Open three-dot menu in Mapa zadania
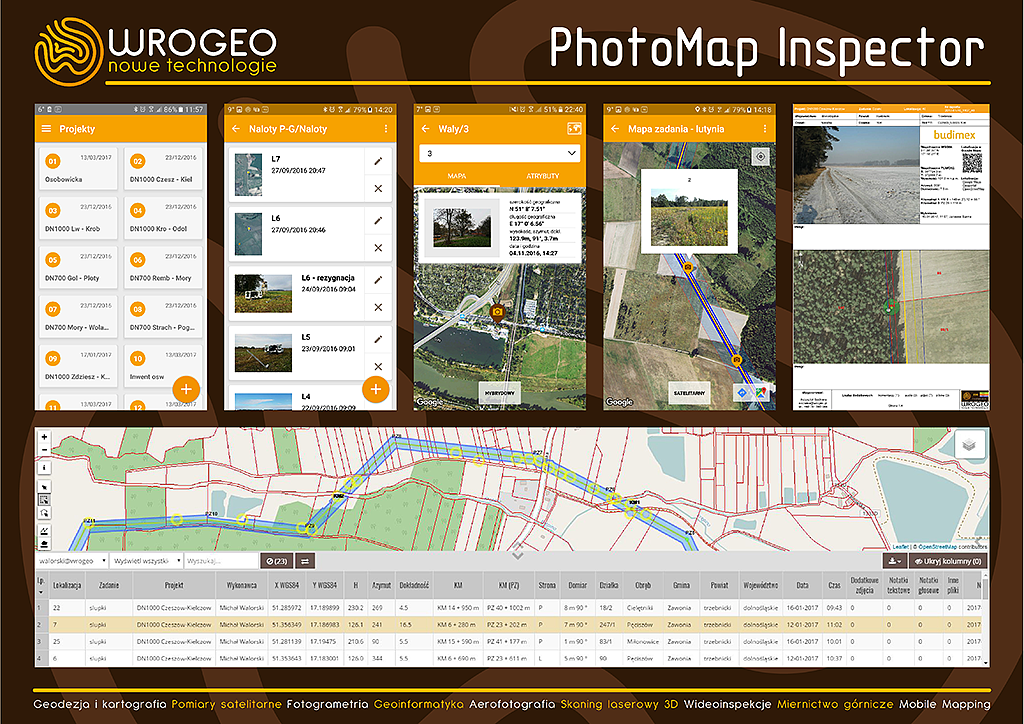 click(x=767, y=129)
